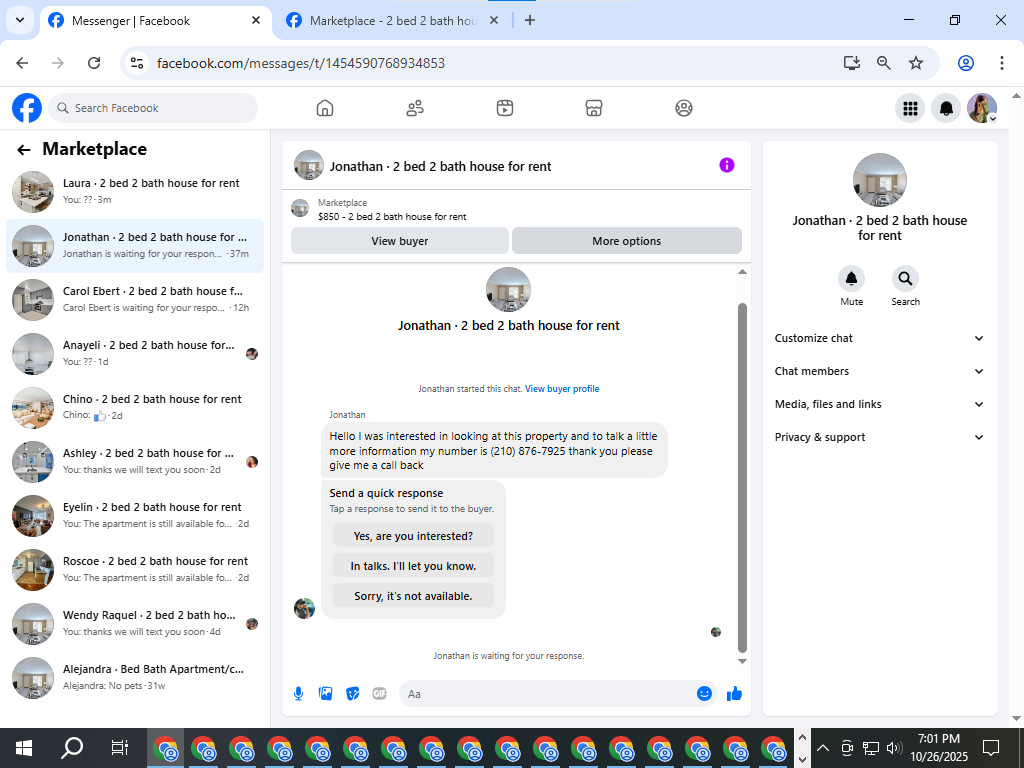
Task: Open Eyelin's conversation
Action: pyautogui.click(x=135, y=516)
